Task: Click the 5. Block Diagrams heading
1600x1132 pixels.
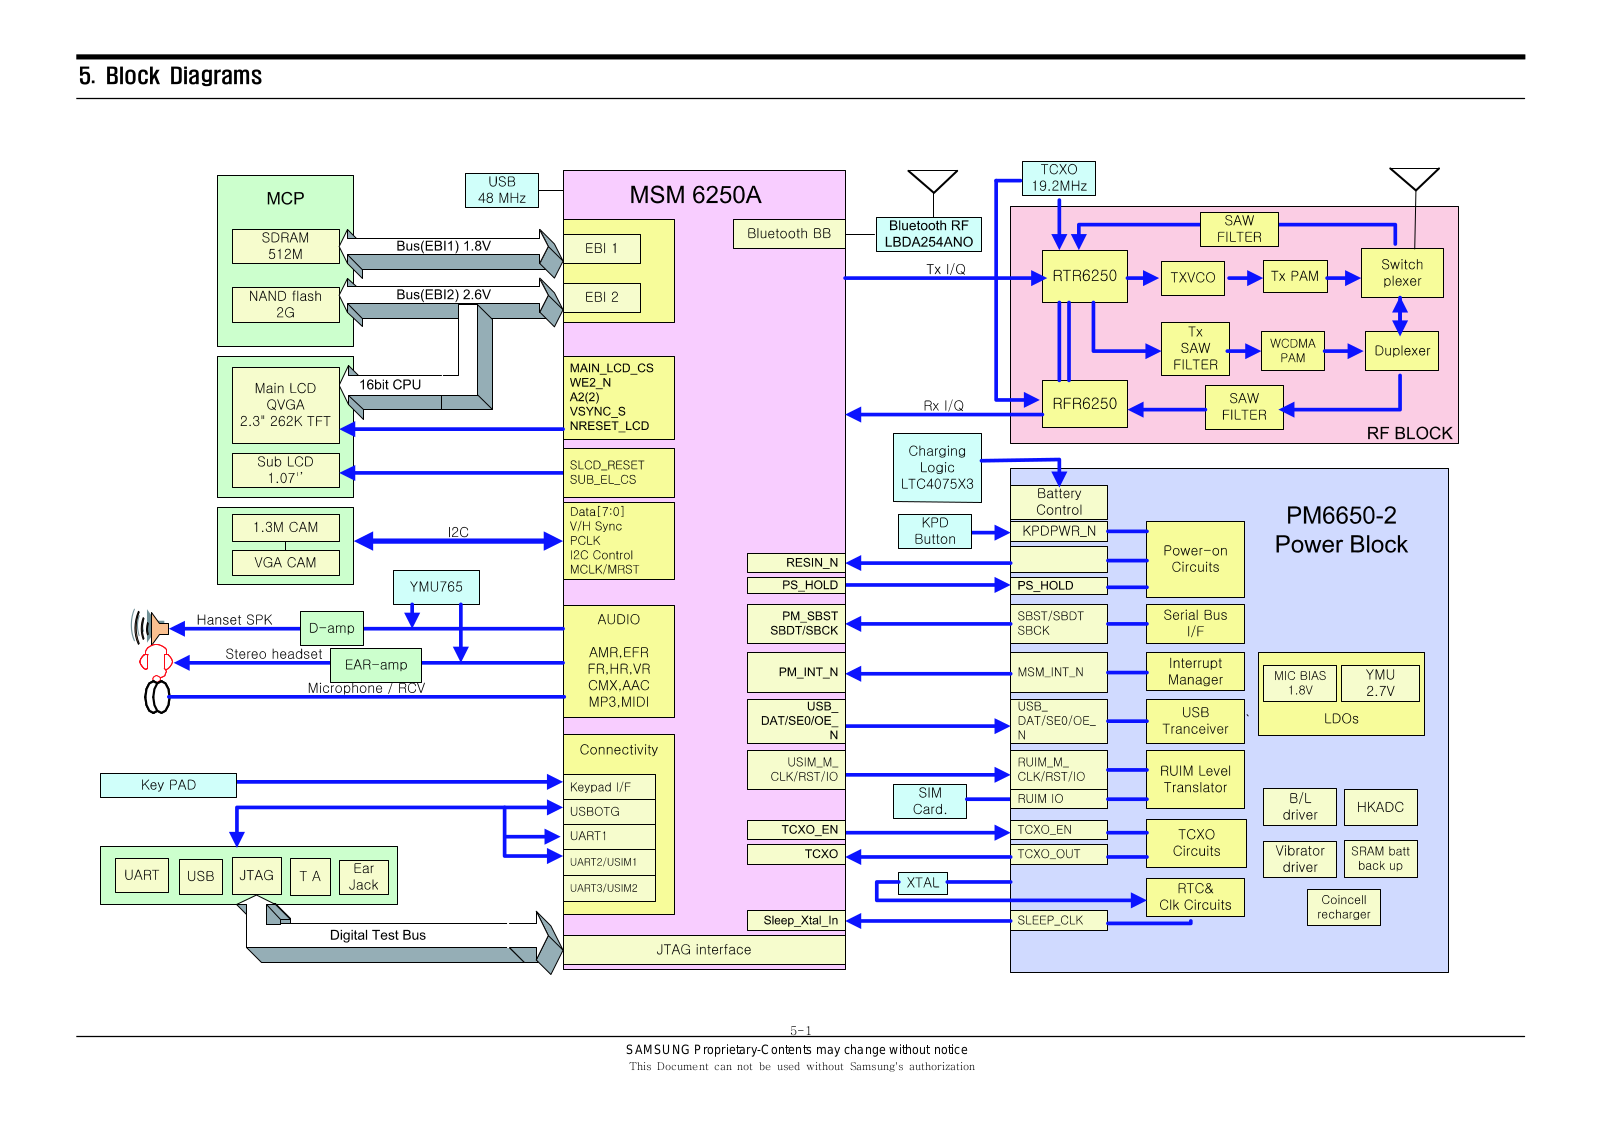Action: click(x=170, y=76)
